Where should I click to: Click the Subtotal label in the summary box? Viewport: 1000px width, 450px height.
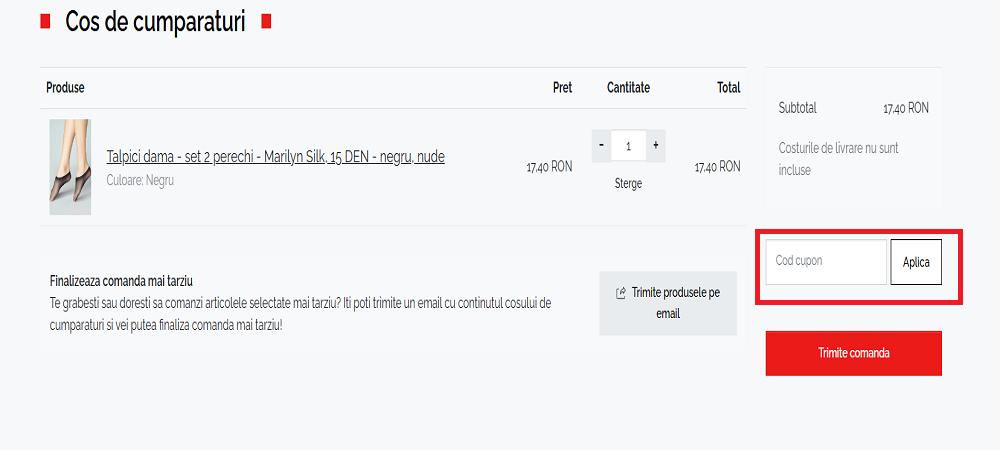click(797, 108)
